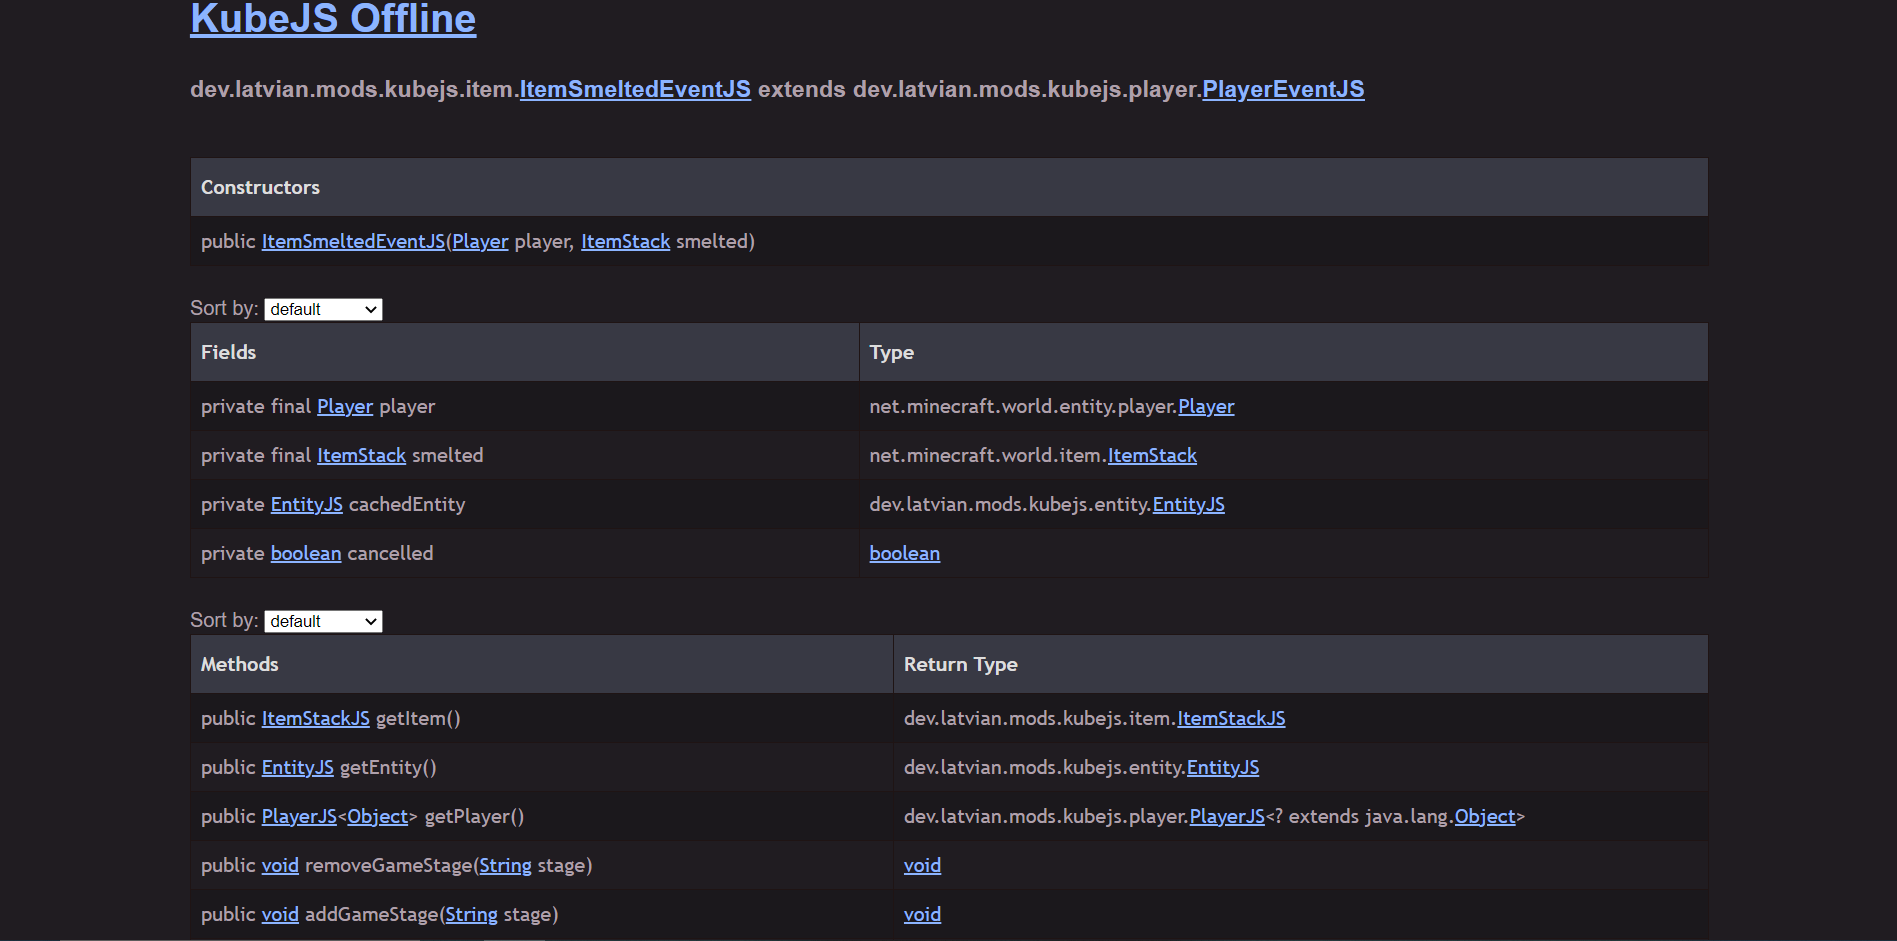This screenshot has height=941, width=1897.
Task: Open the Fields Sort by dropdown
Action: [x=323, y=310]
